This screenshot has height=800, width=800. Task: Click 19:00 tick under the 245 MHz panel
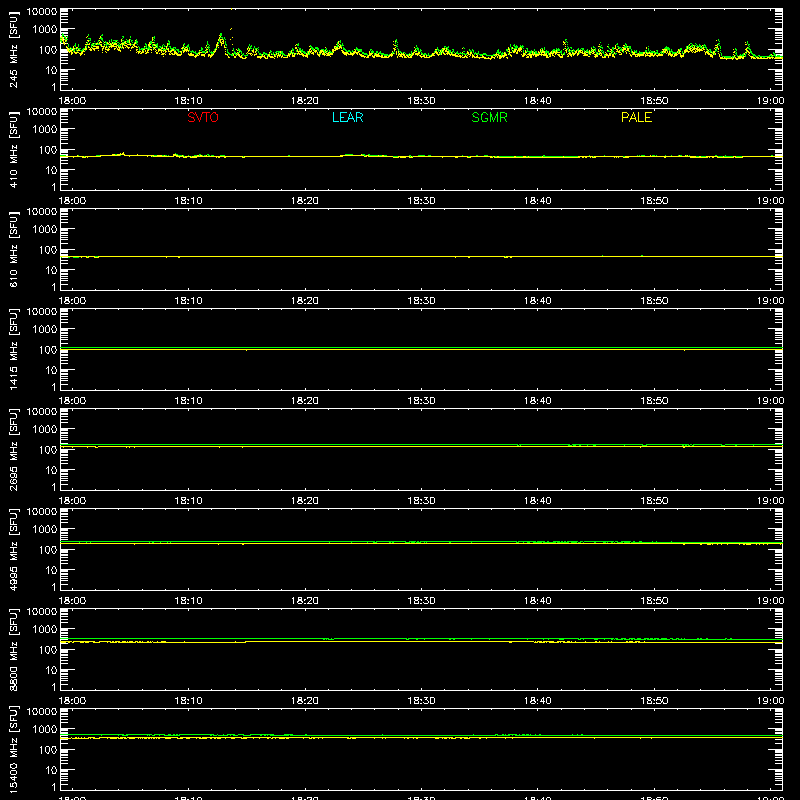point(770,101)
